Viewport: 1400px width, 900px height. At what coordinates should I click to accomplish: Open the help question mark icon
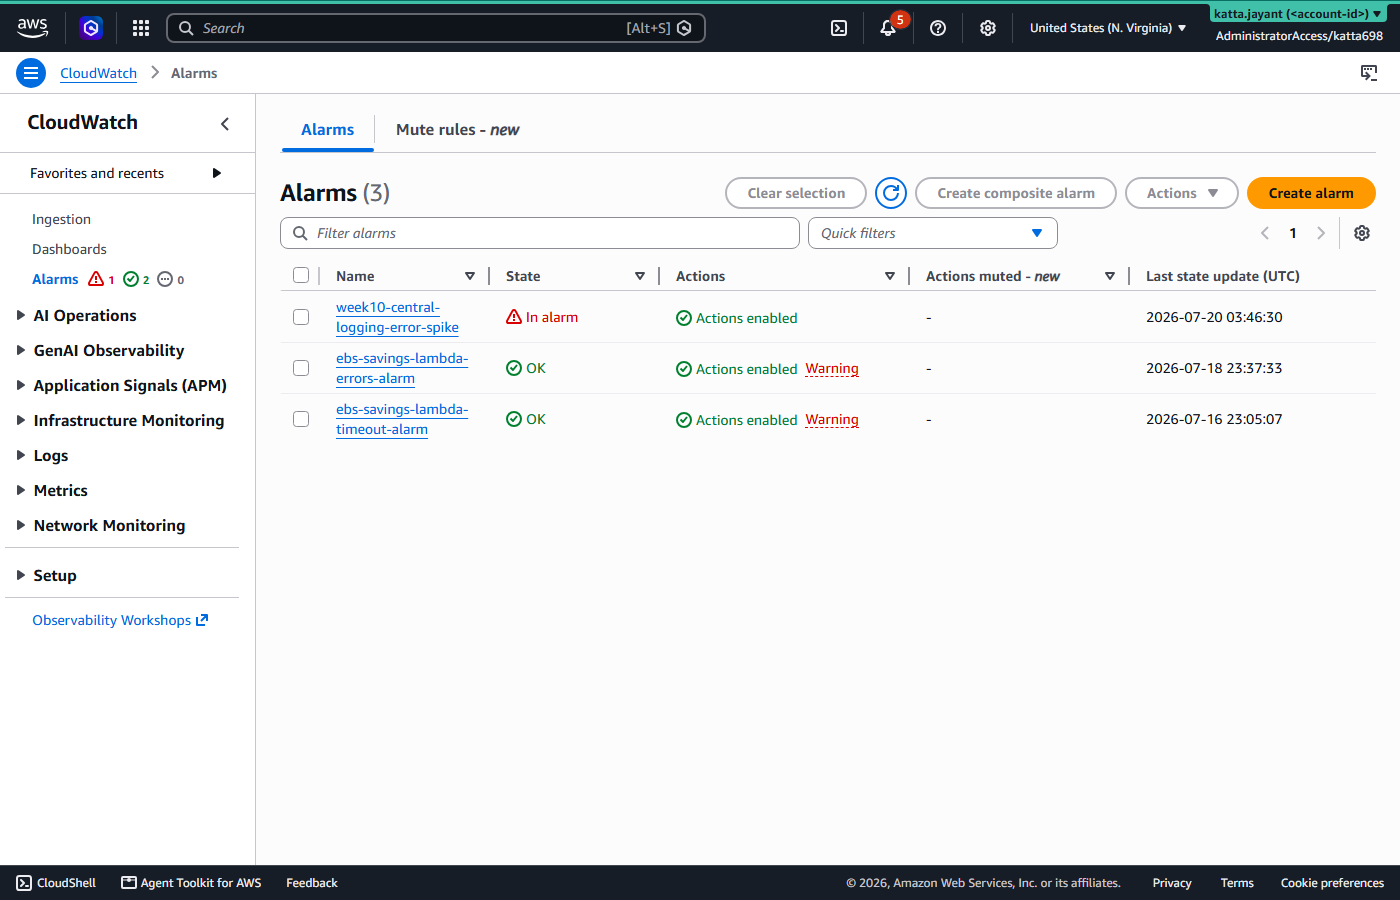click(x=938, y=28)
